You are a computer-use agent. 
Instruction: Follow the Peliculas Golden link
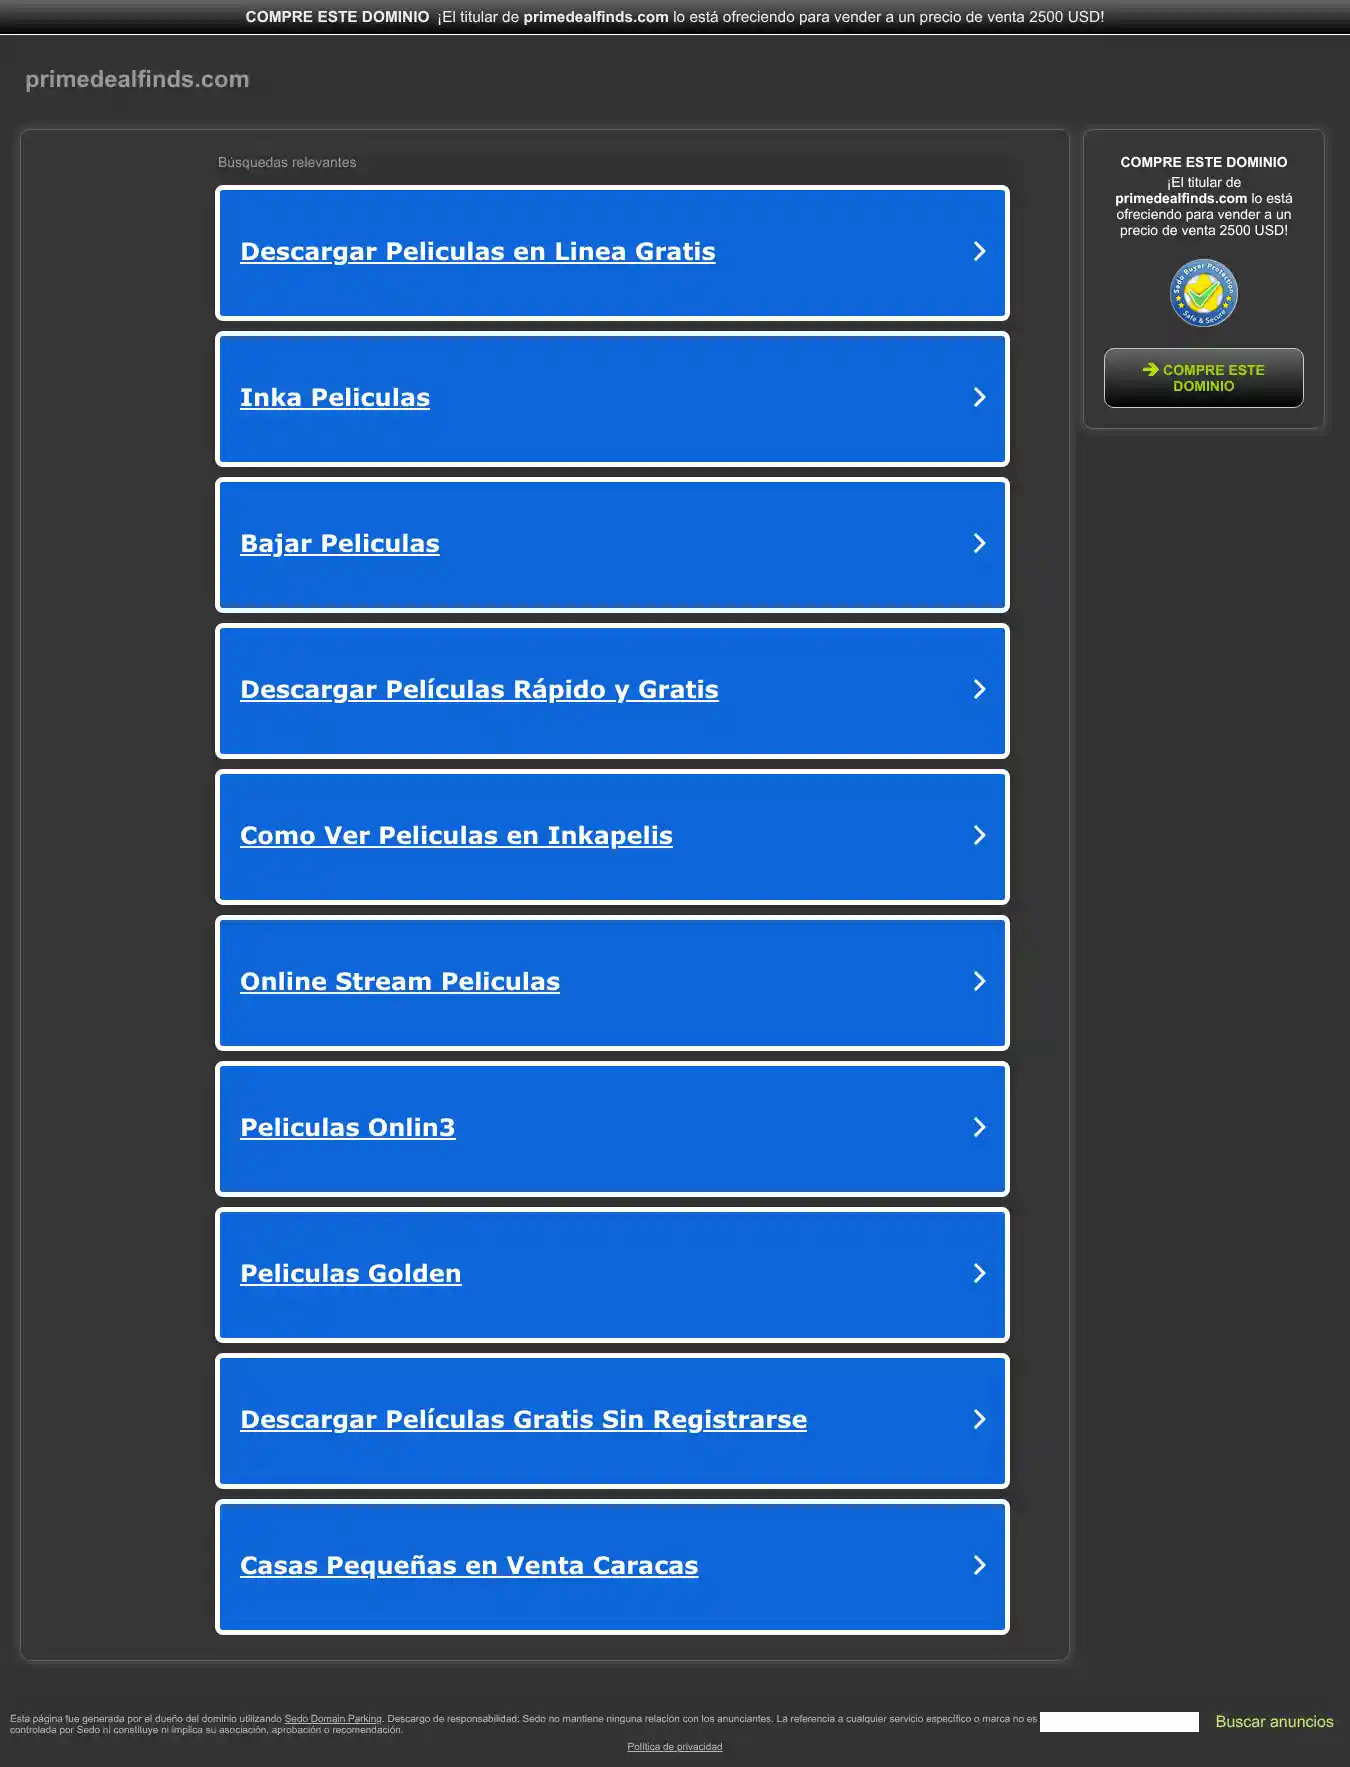coord(351,1274)
